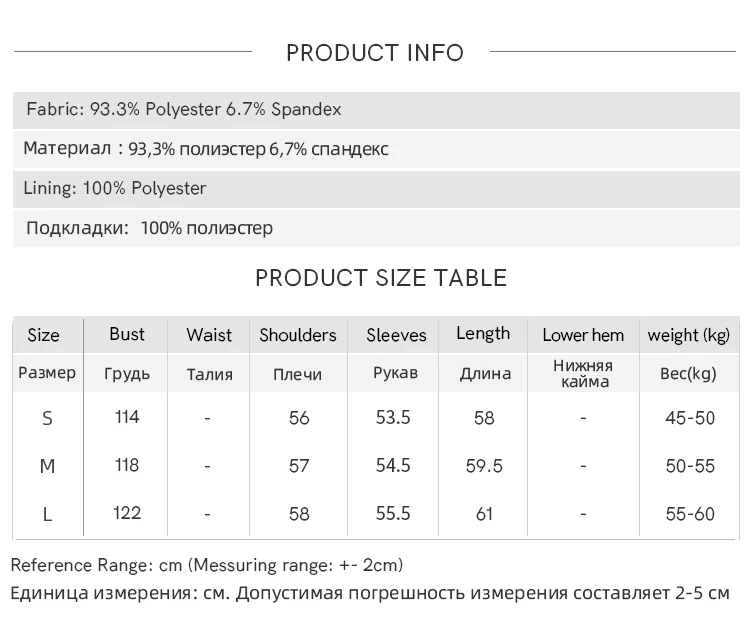The image size is (750, 630).
Task: Click the PRODUCT SIZE TABLE heading
Action: (x=381, y=278)
